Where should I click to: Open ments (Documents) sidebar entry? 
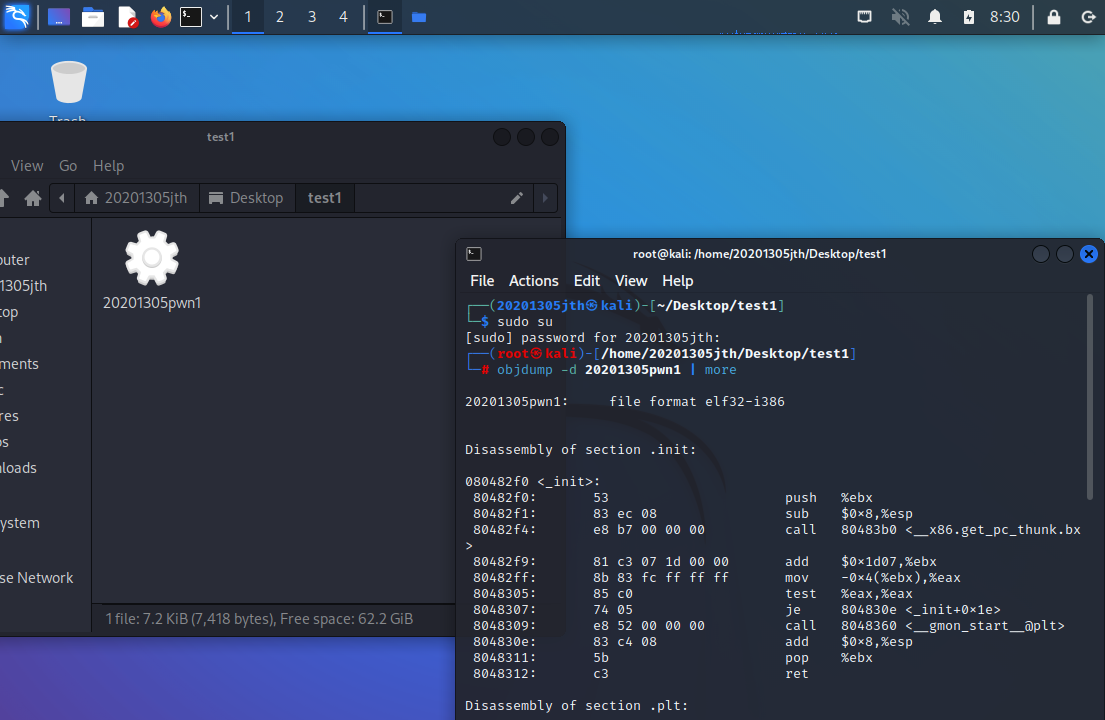(x=19, y=364)
